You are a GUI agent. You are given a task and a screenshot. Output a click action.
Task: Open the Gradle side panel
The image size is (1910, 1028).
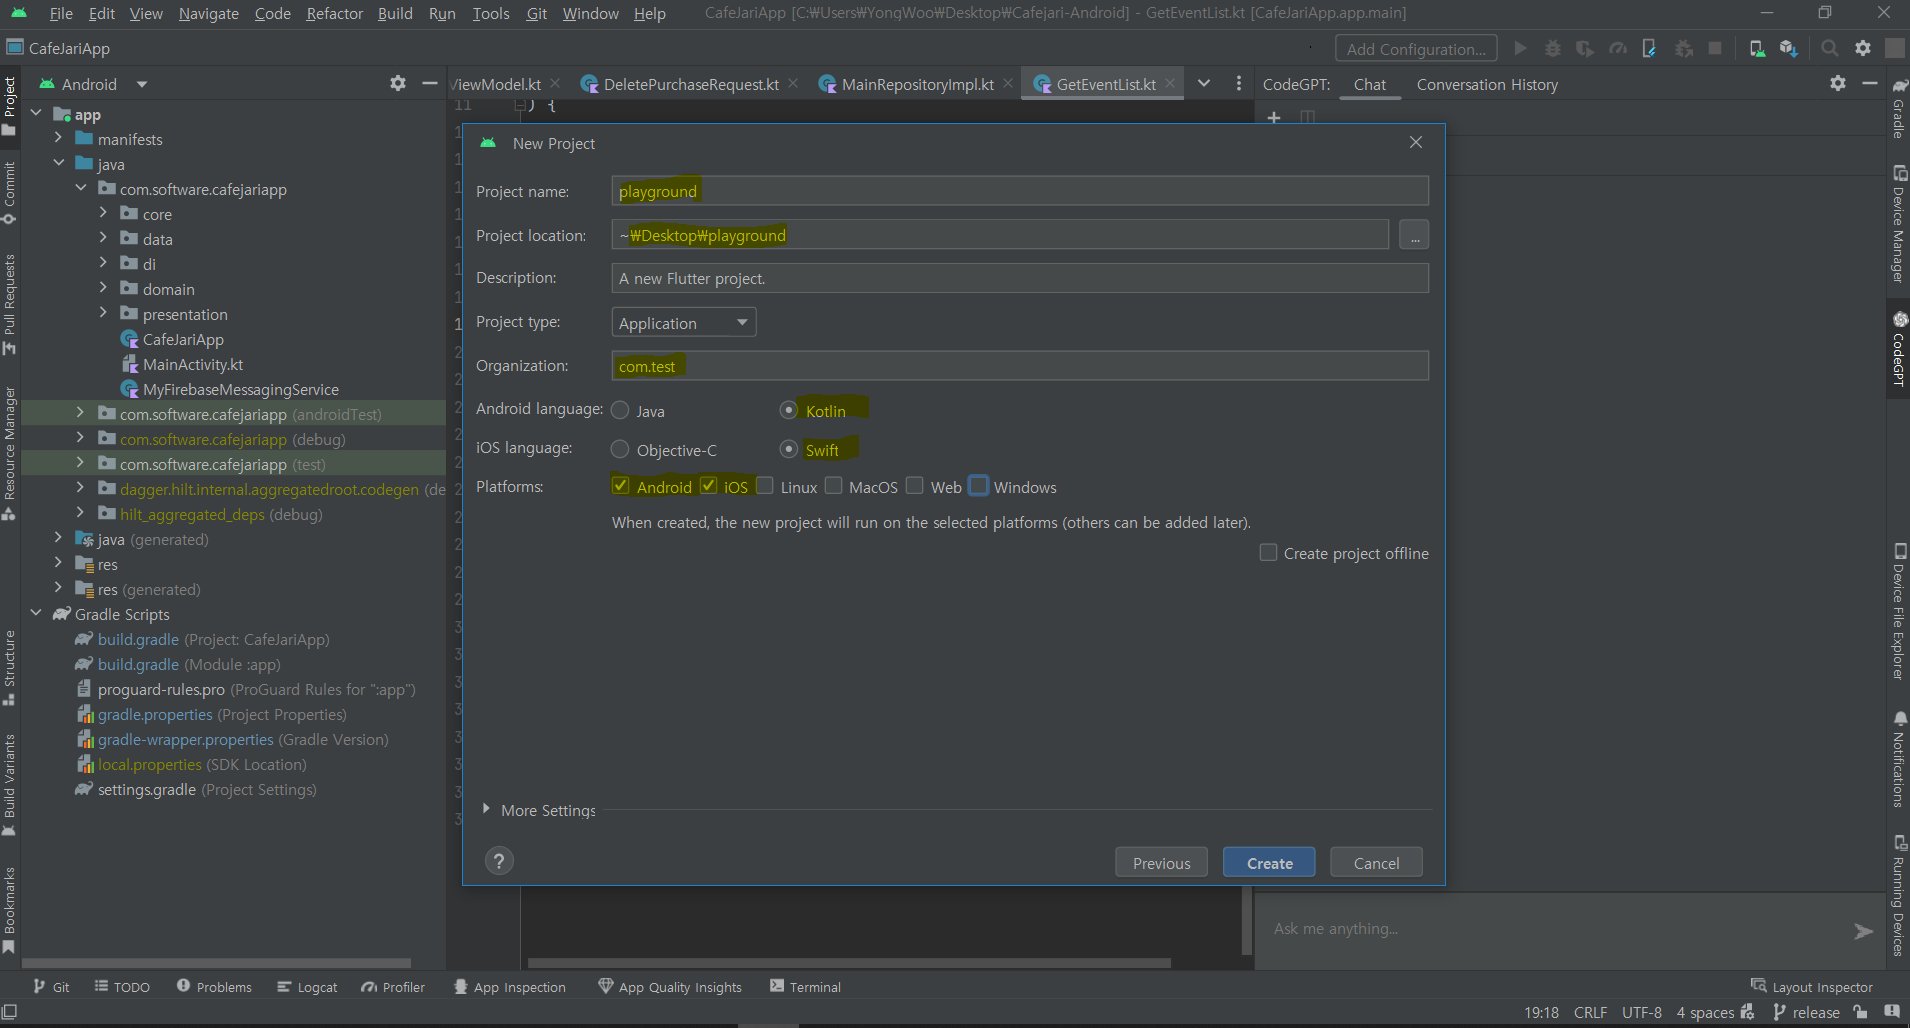click(x=1898, y=108)
